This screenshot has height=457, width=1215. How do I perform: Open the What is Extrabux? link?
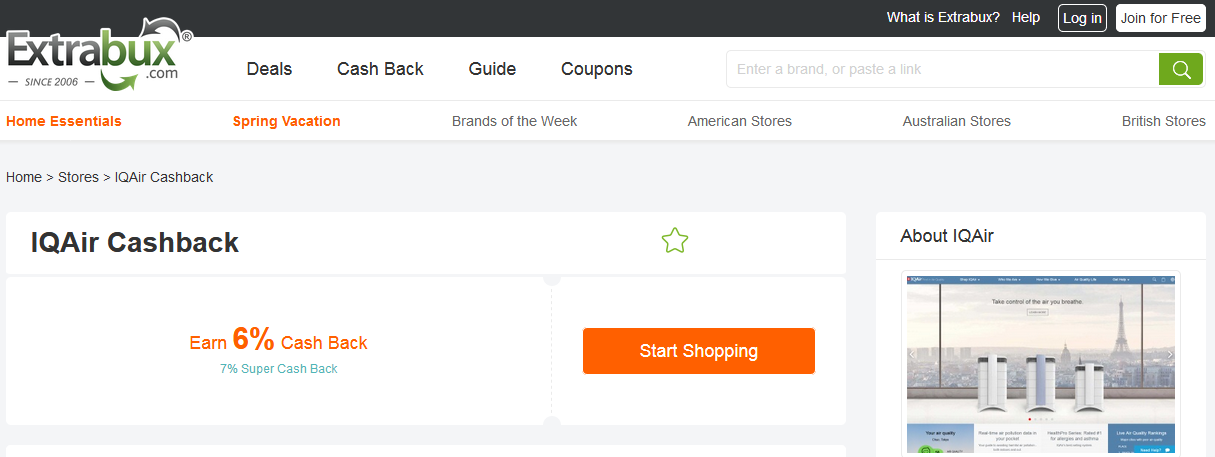pyautogui.click(x=943, y=18)
